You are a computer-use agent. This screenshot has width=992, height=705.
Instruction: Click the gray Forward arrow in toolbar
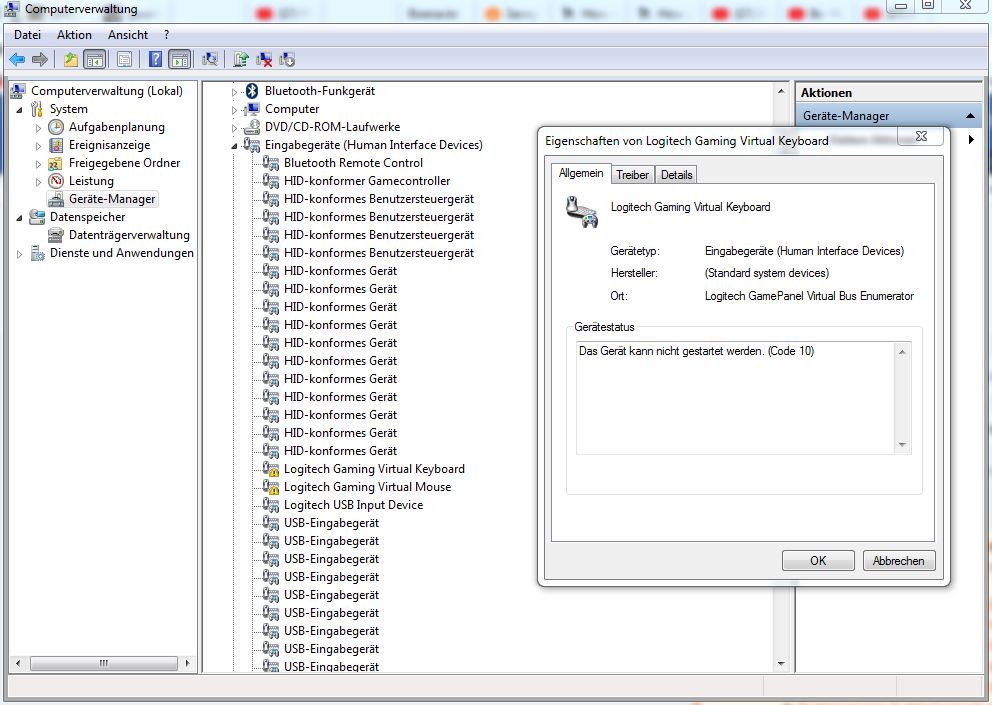point(40,59)
